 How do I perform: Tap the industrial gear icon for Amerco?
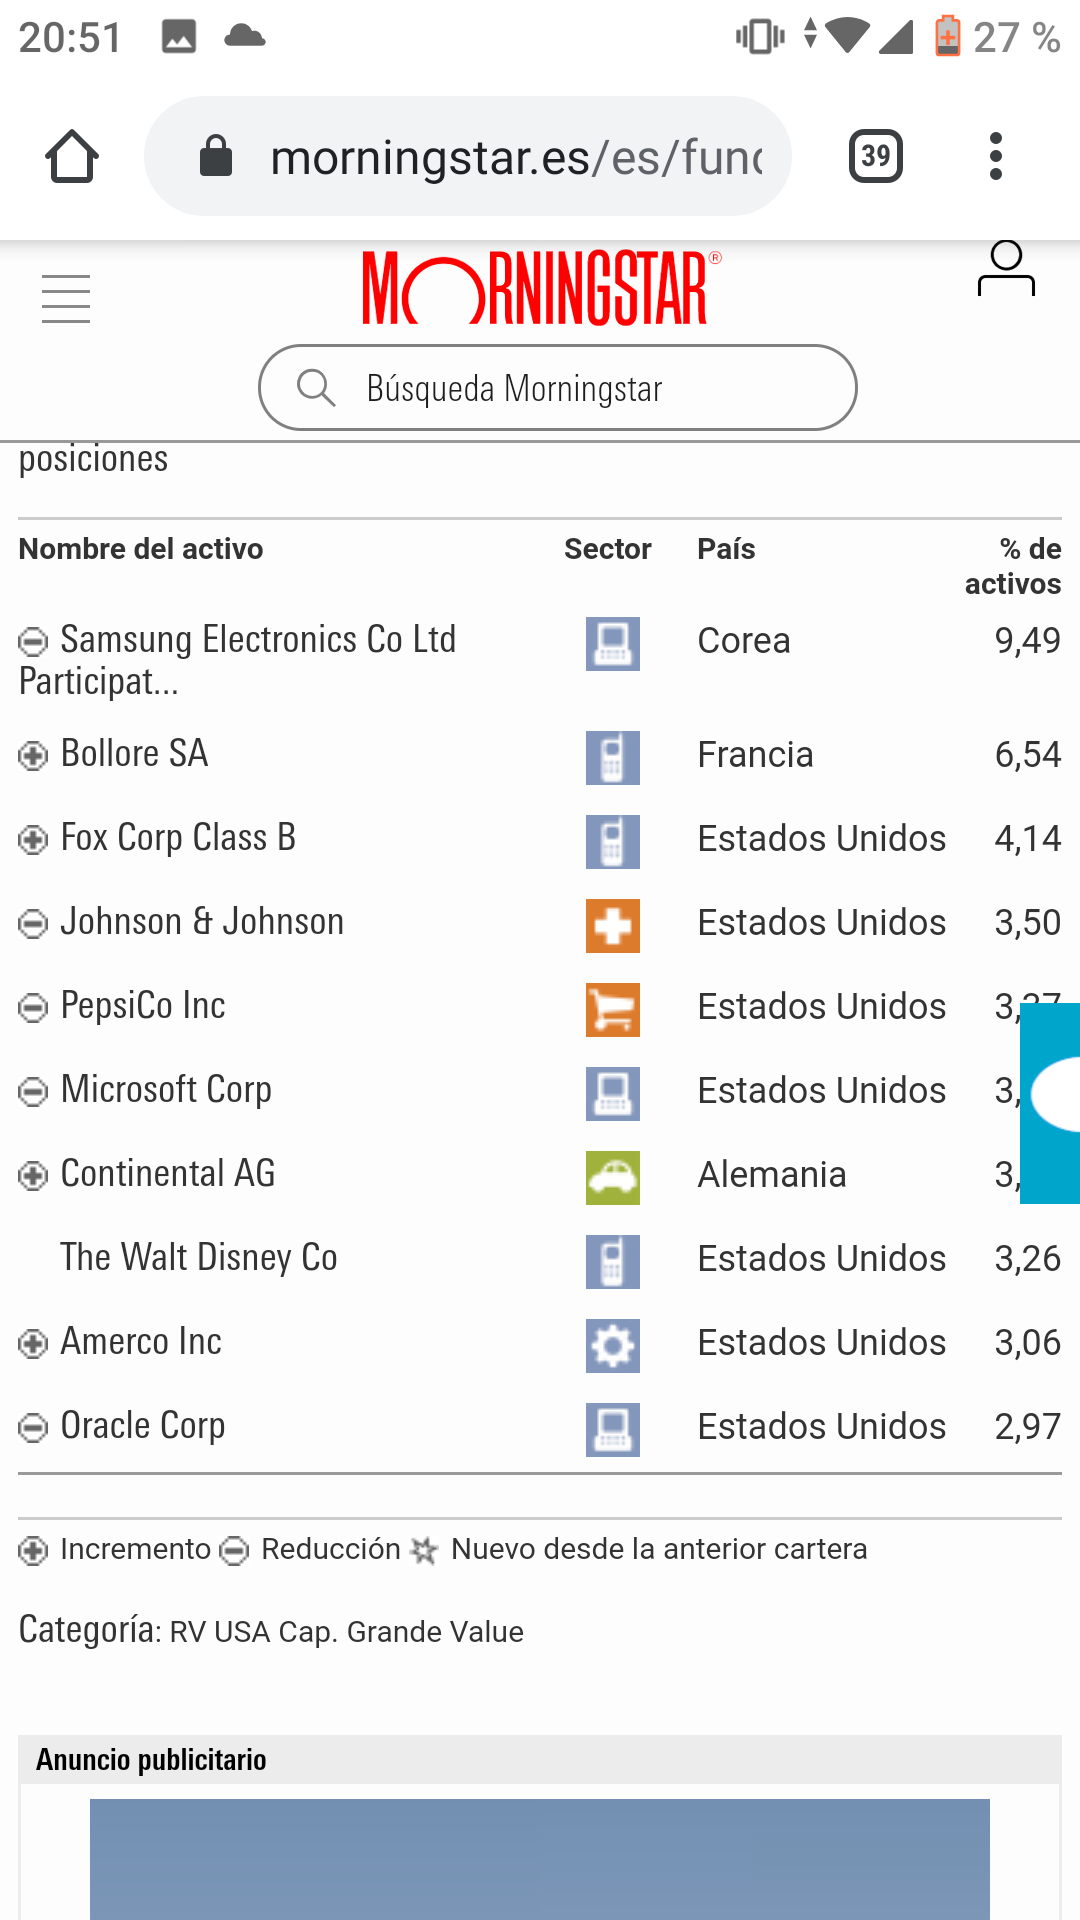tap(612, 1346)
